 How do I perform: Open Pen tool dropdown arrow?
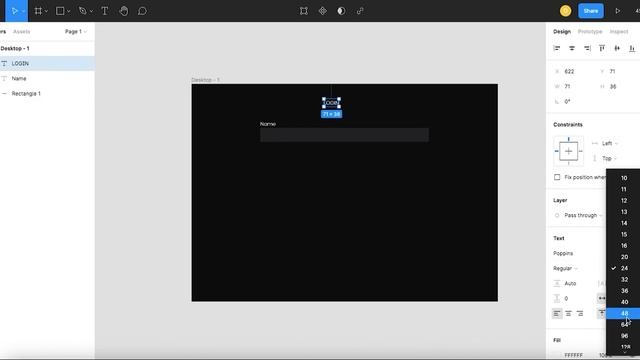(91, 11)
